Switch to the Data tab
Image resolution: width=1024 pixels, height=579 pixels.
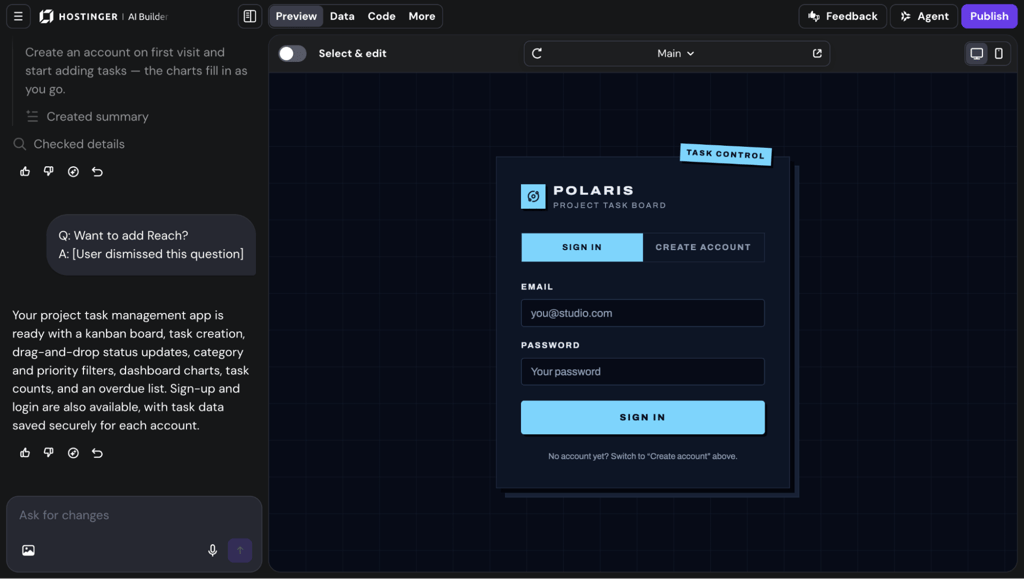pos(342,16)
